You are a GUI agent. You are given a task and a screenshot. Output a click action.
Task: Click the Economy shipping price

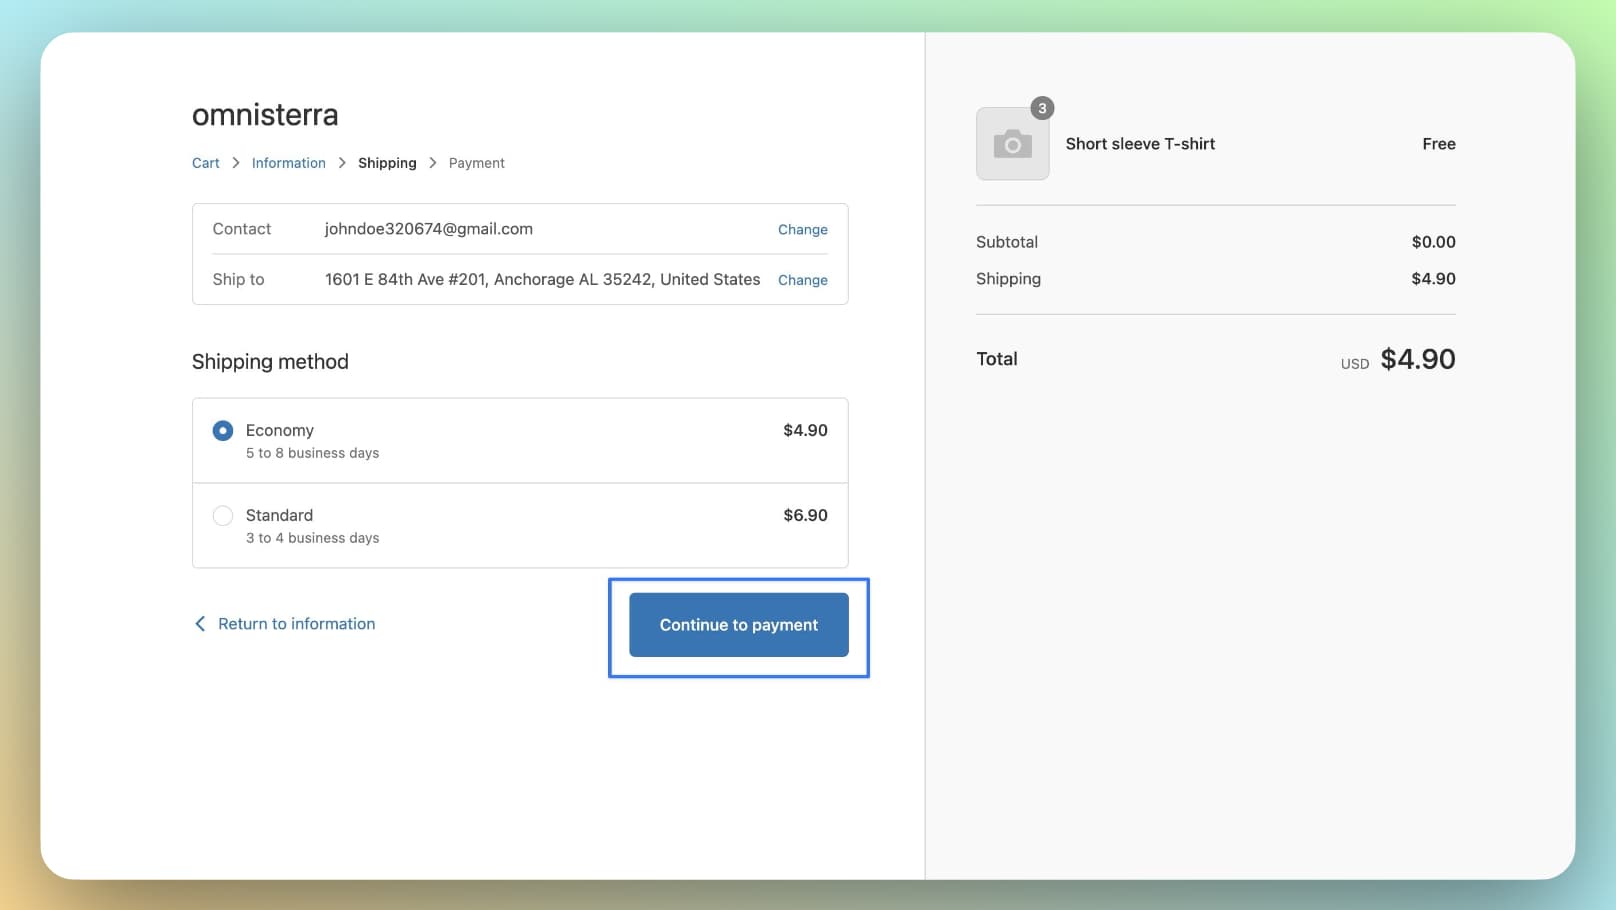pos(805,430)
